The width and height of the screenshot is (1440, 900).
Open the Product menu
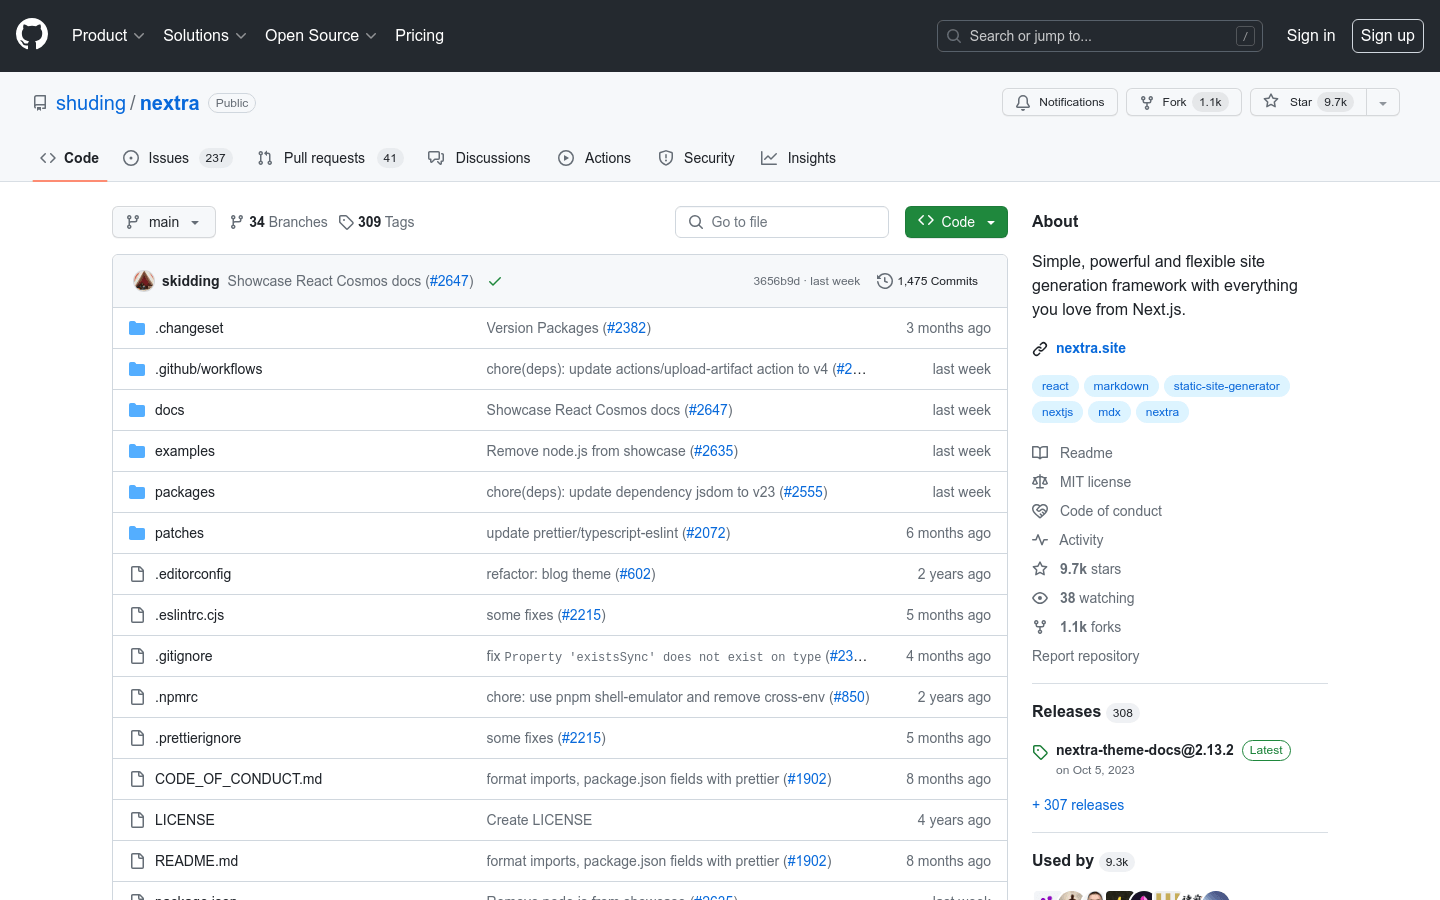click(108, 35)
